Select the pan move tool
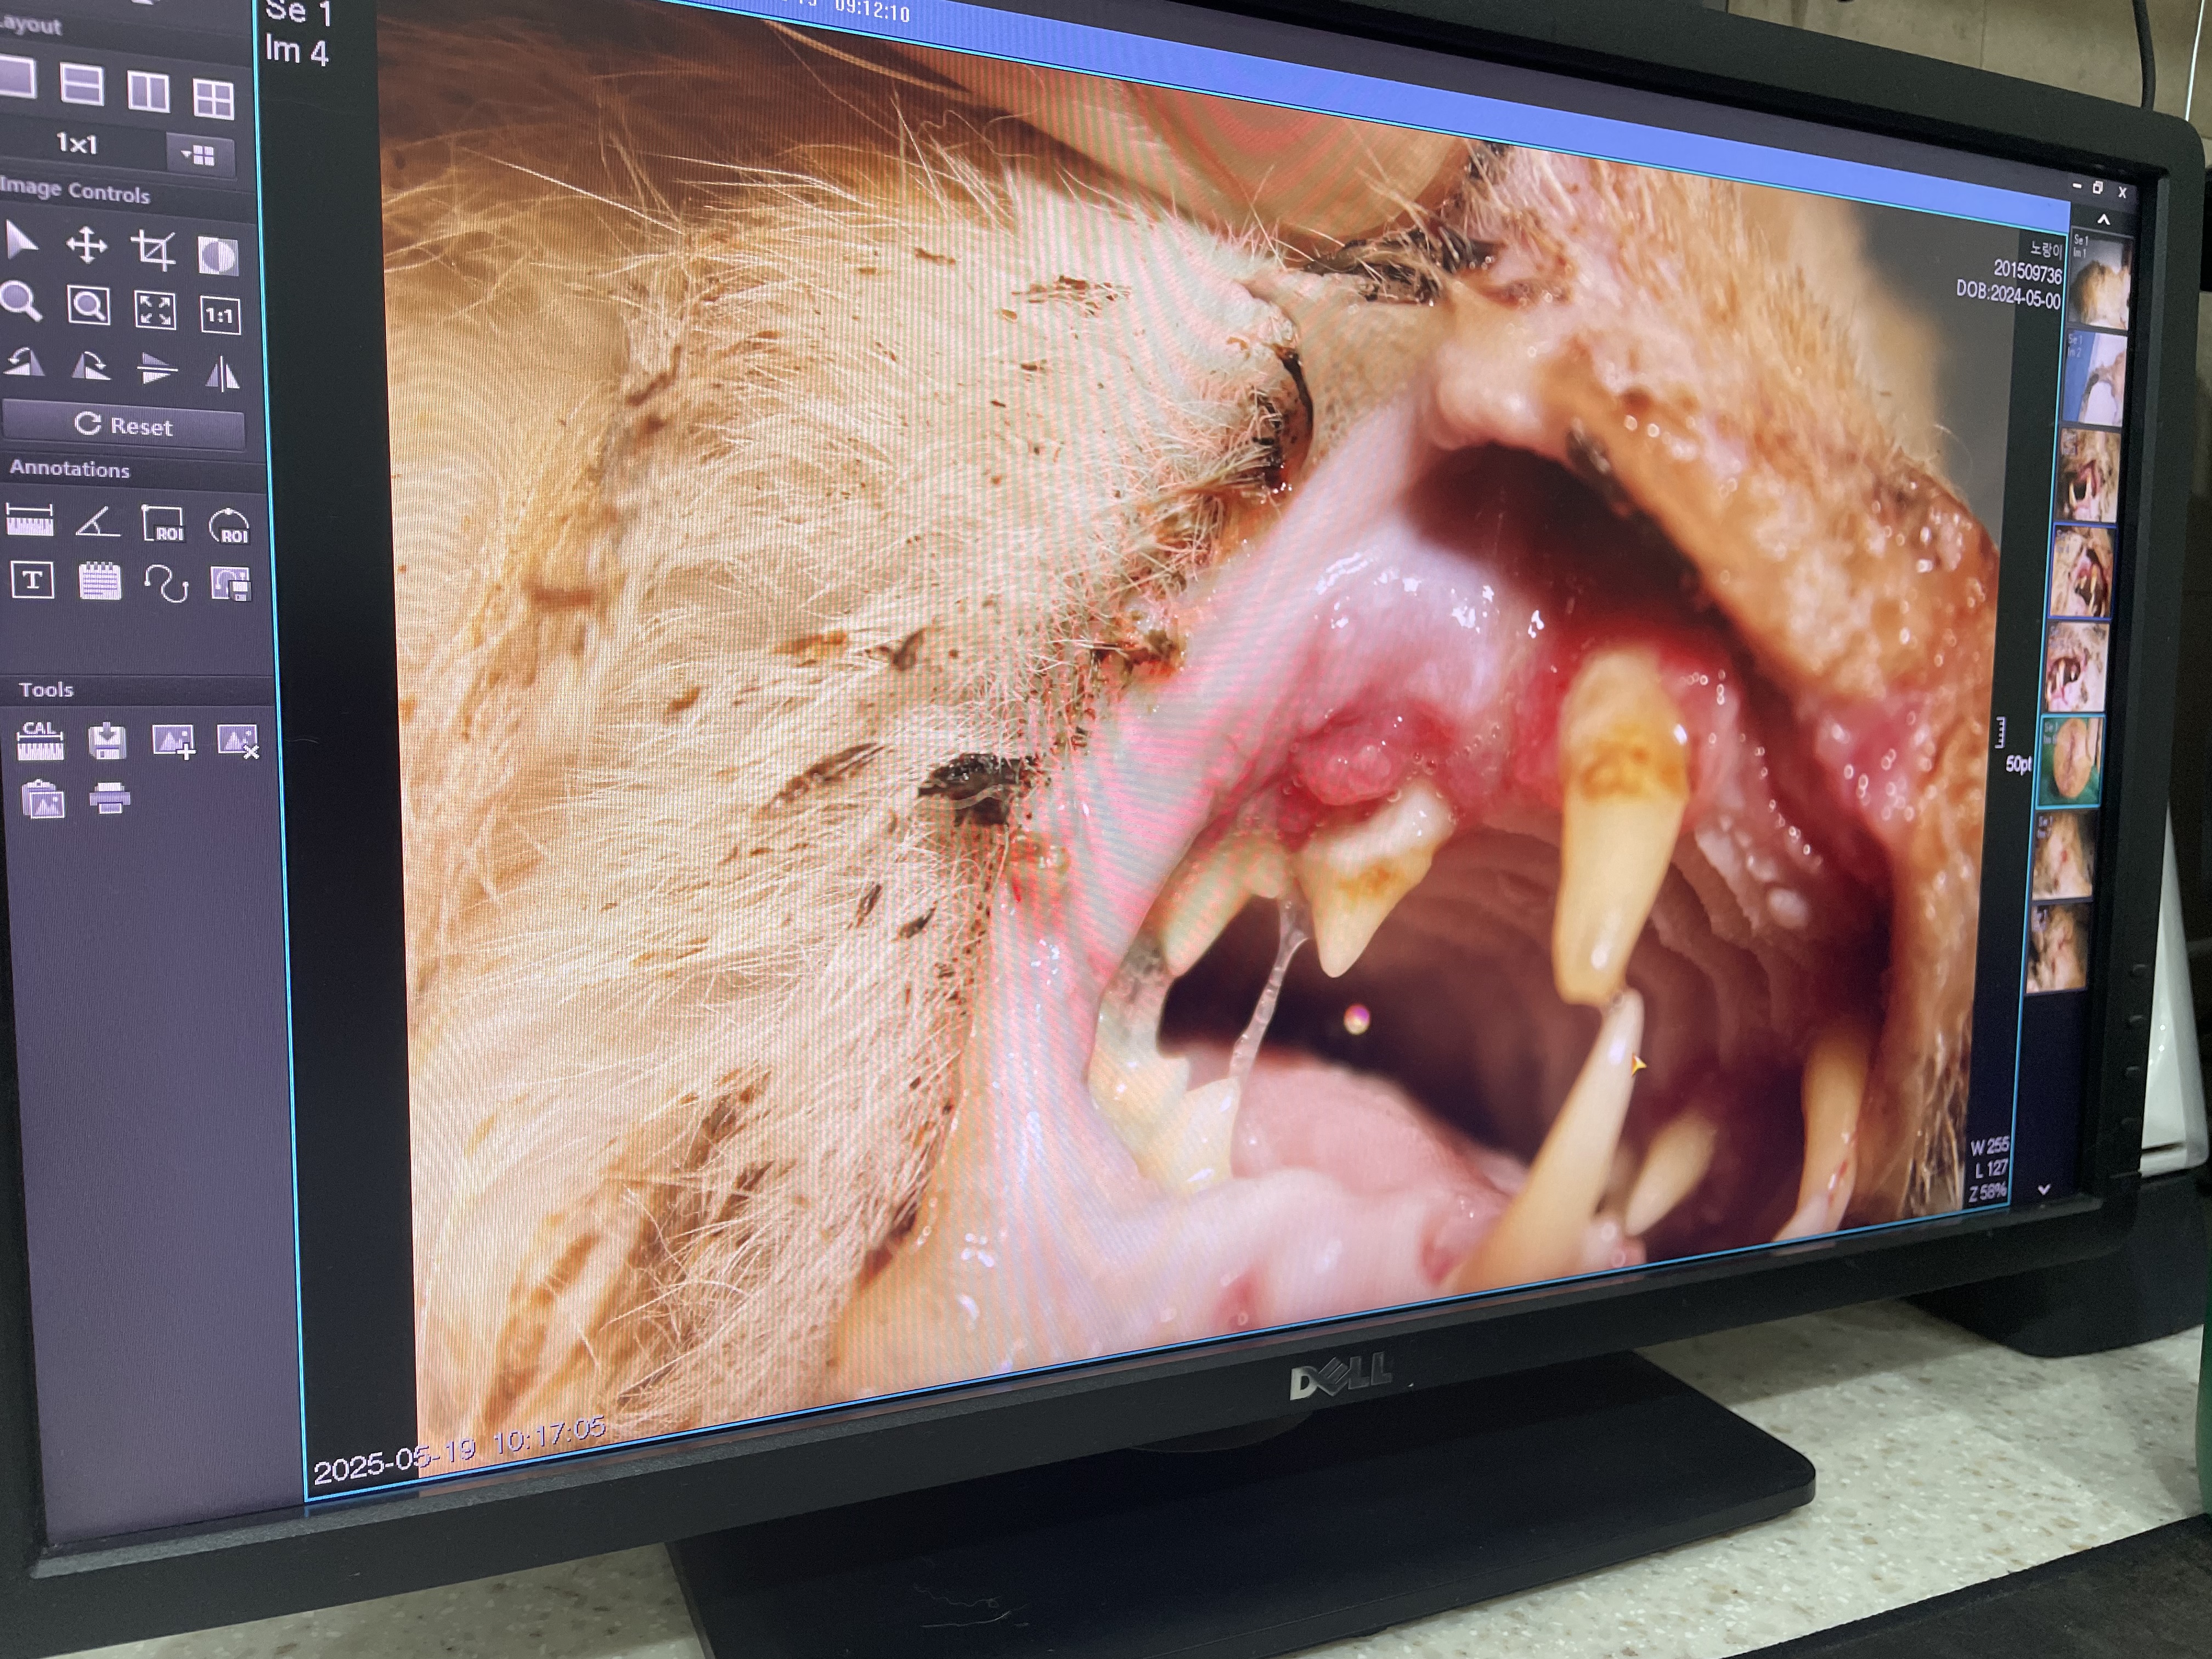Image resolution: width=2212 pixels, height=1659 pixels. pyautogui.click(x=86, y=246)
